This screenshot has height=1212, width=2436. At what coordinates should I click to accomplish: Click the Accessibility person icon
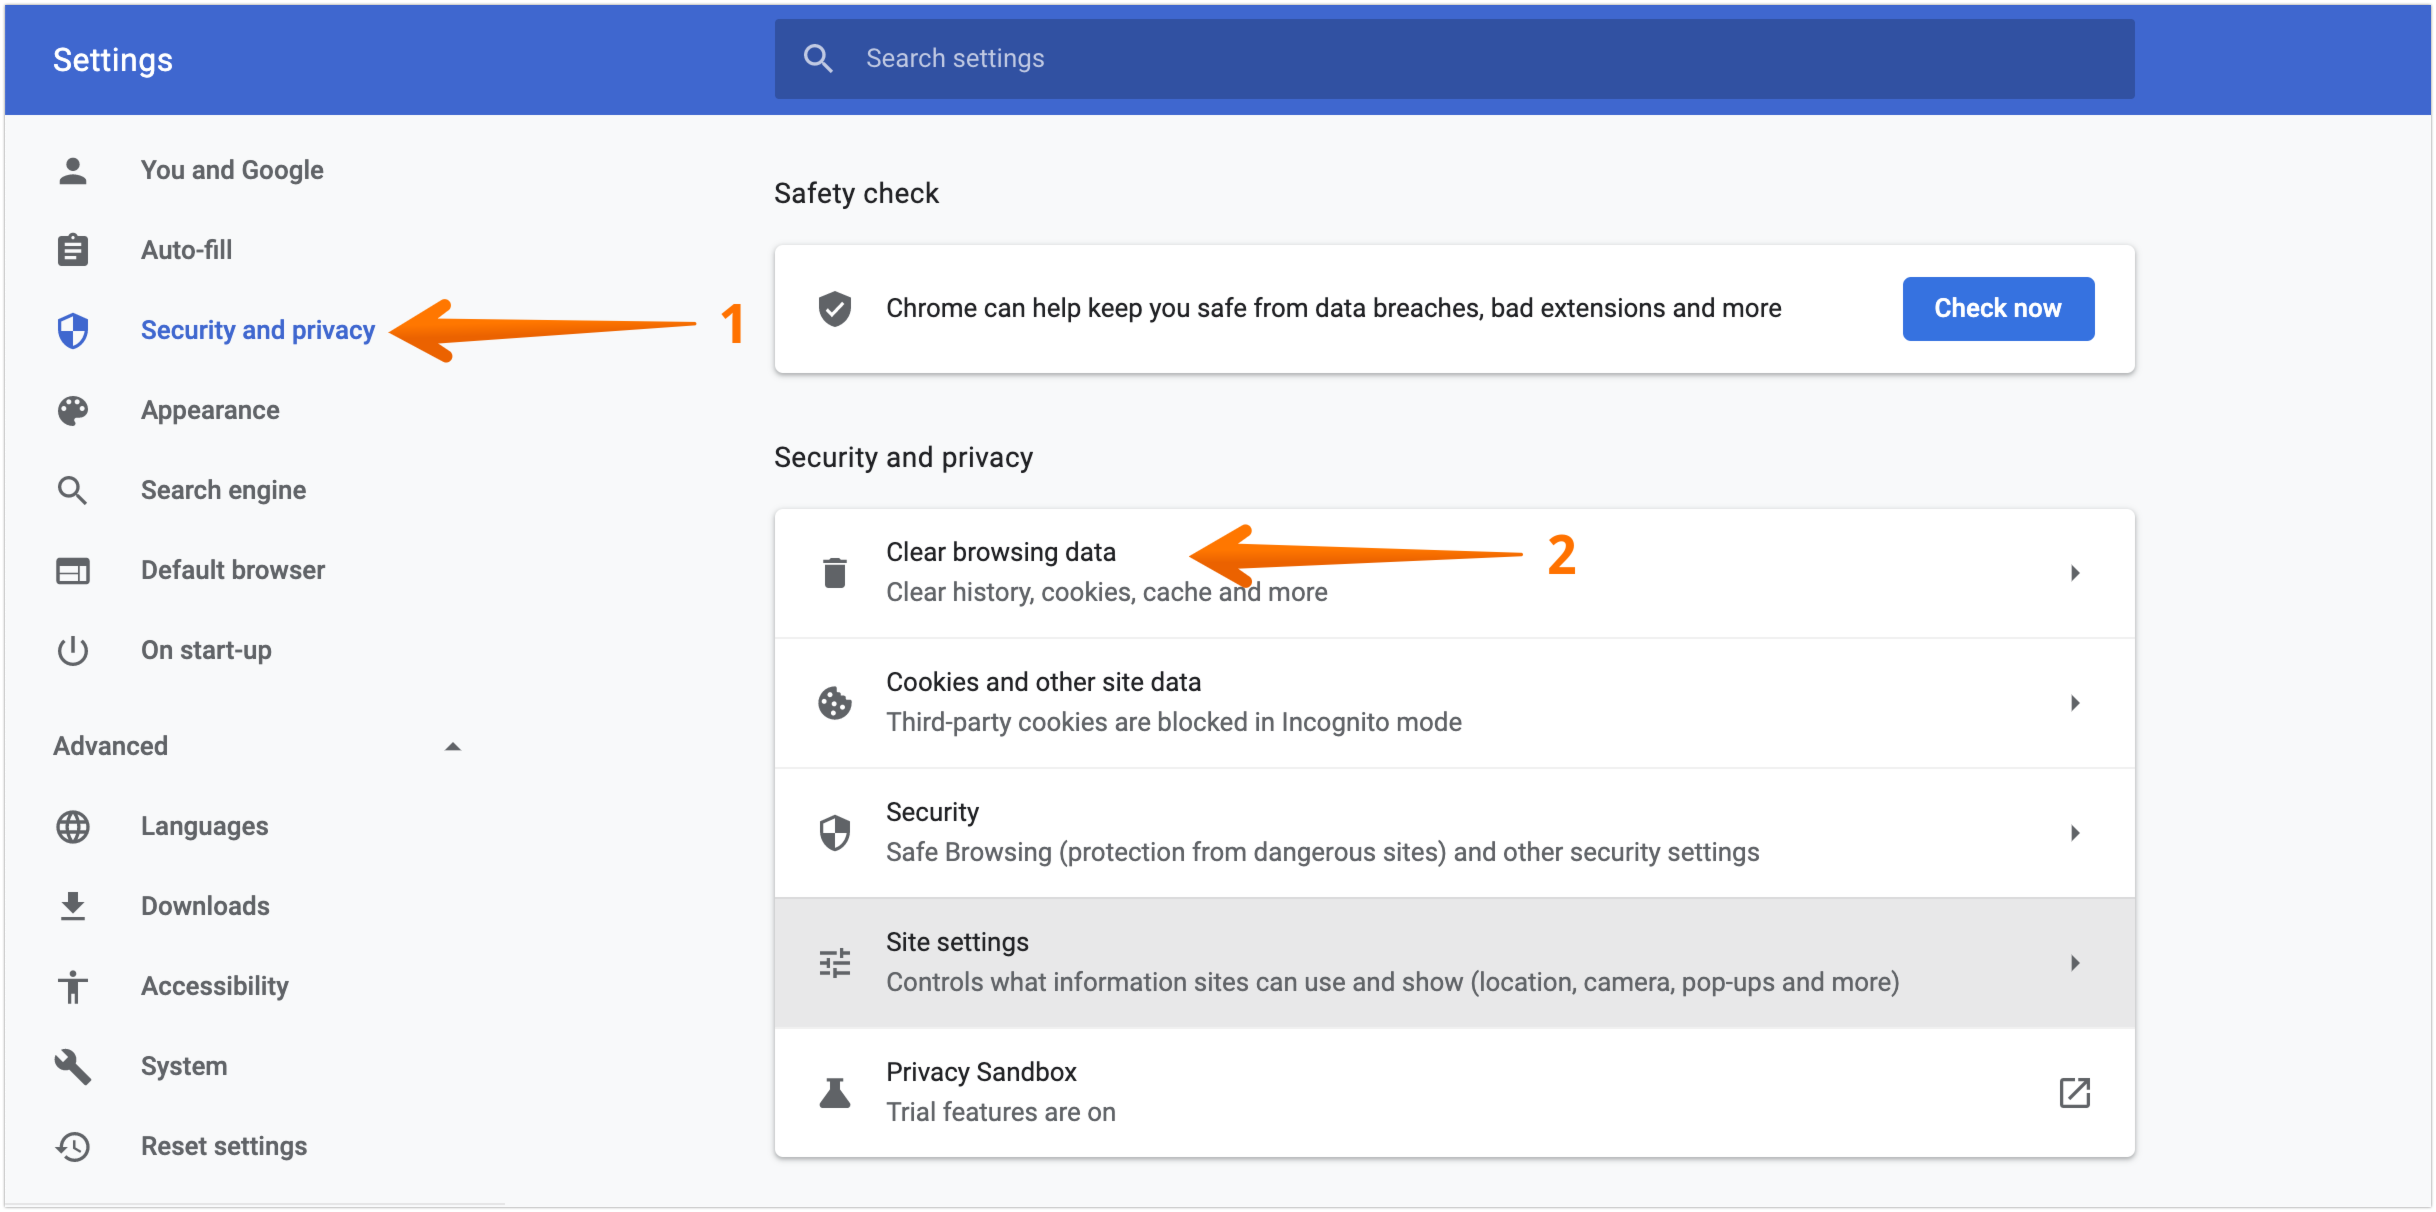click(x=72, y=986)
